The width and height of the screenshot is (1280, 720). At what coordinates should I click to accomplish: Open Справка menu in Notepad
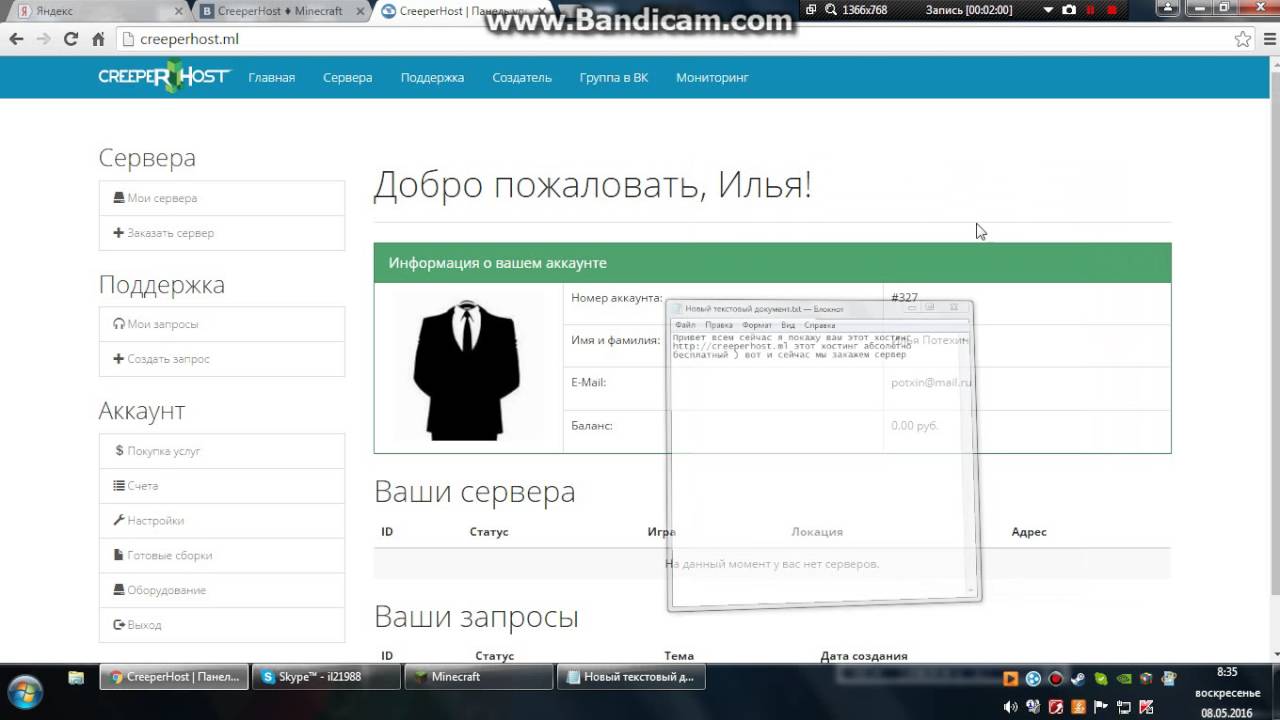(819, 325)
